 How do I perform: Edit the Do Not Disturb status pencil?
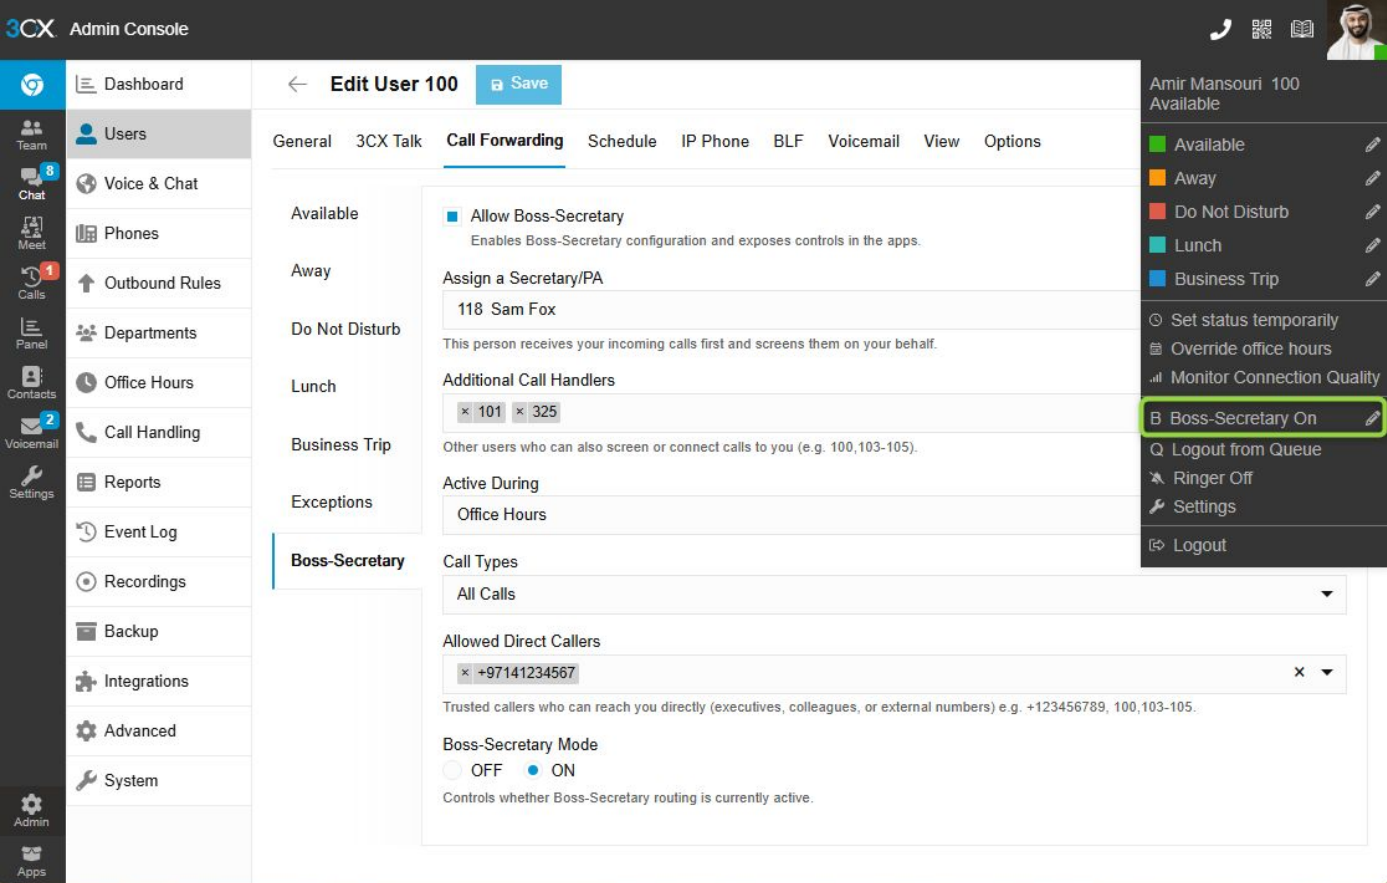(1372, 212)
